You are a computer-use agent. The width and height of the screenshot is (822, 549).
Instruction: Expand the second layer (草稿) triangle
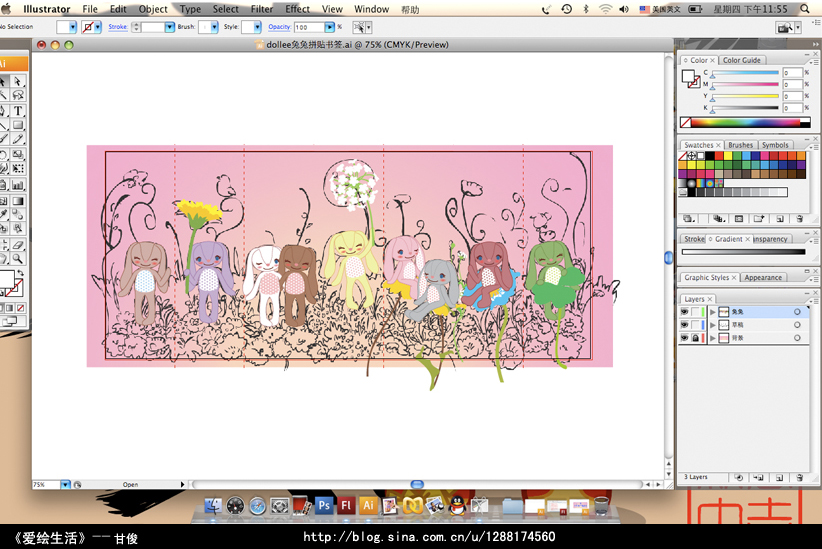point(712,325)
